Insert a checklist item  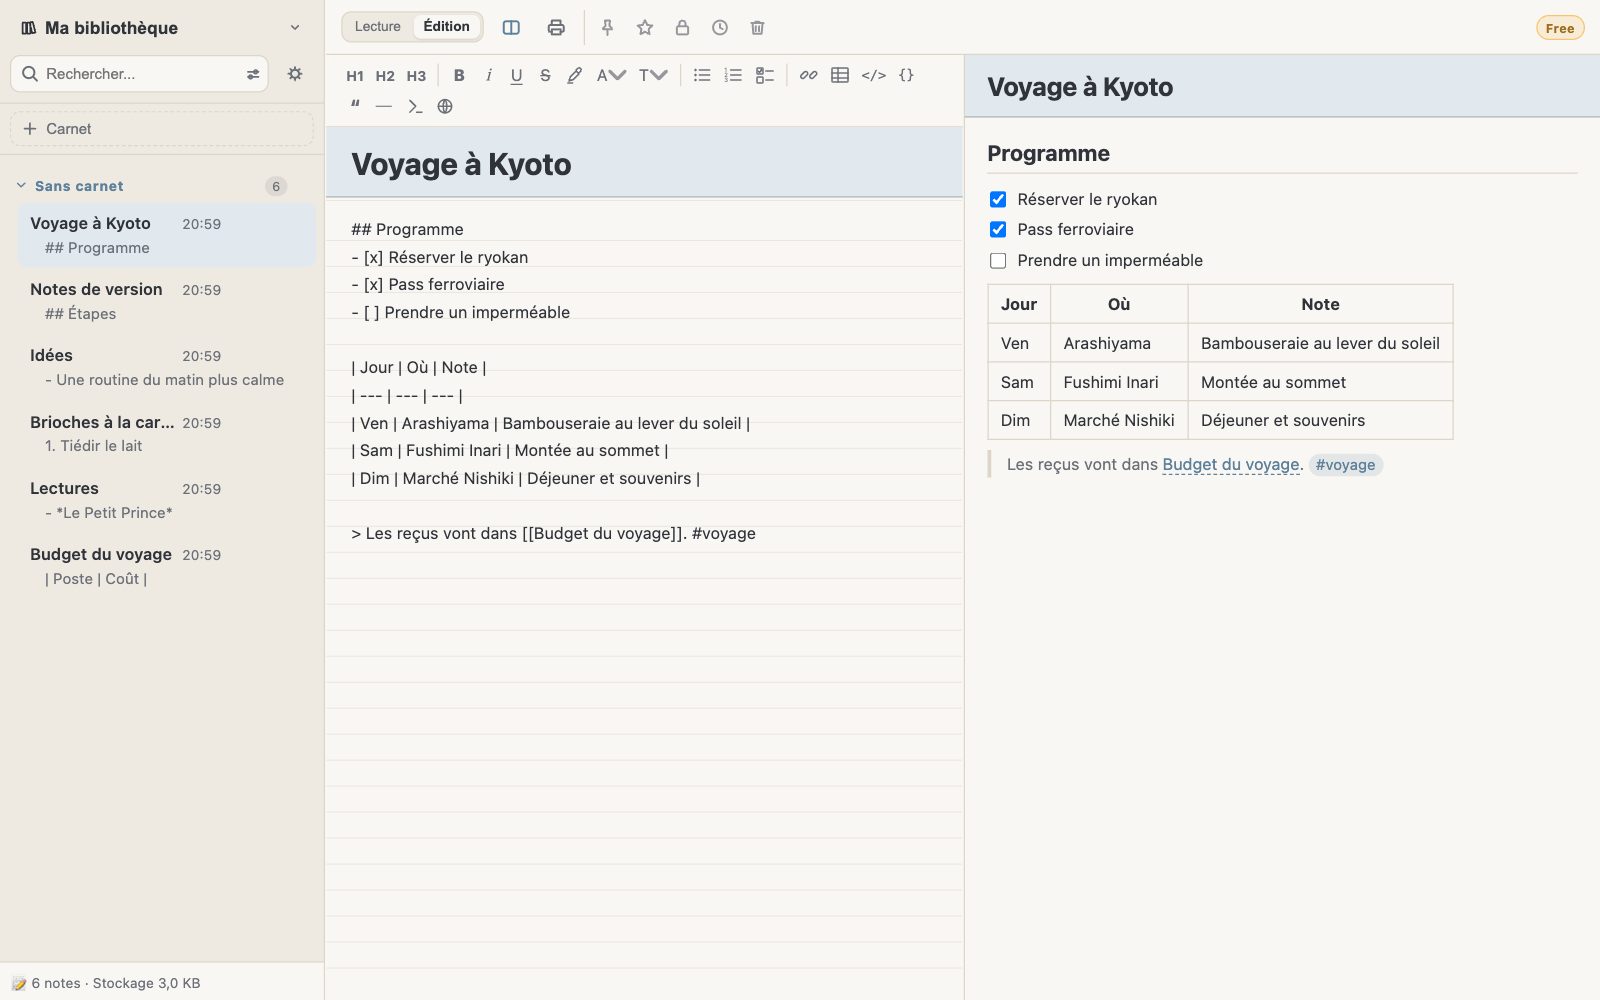coord(765,75)
